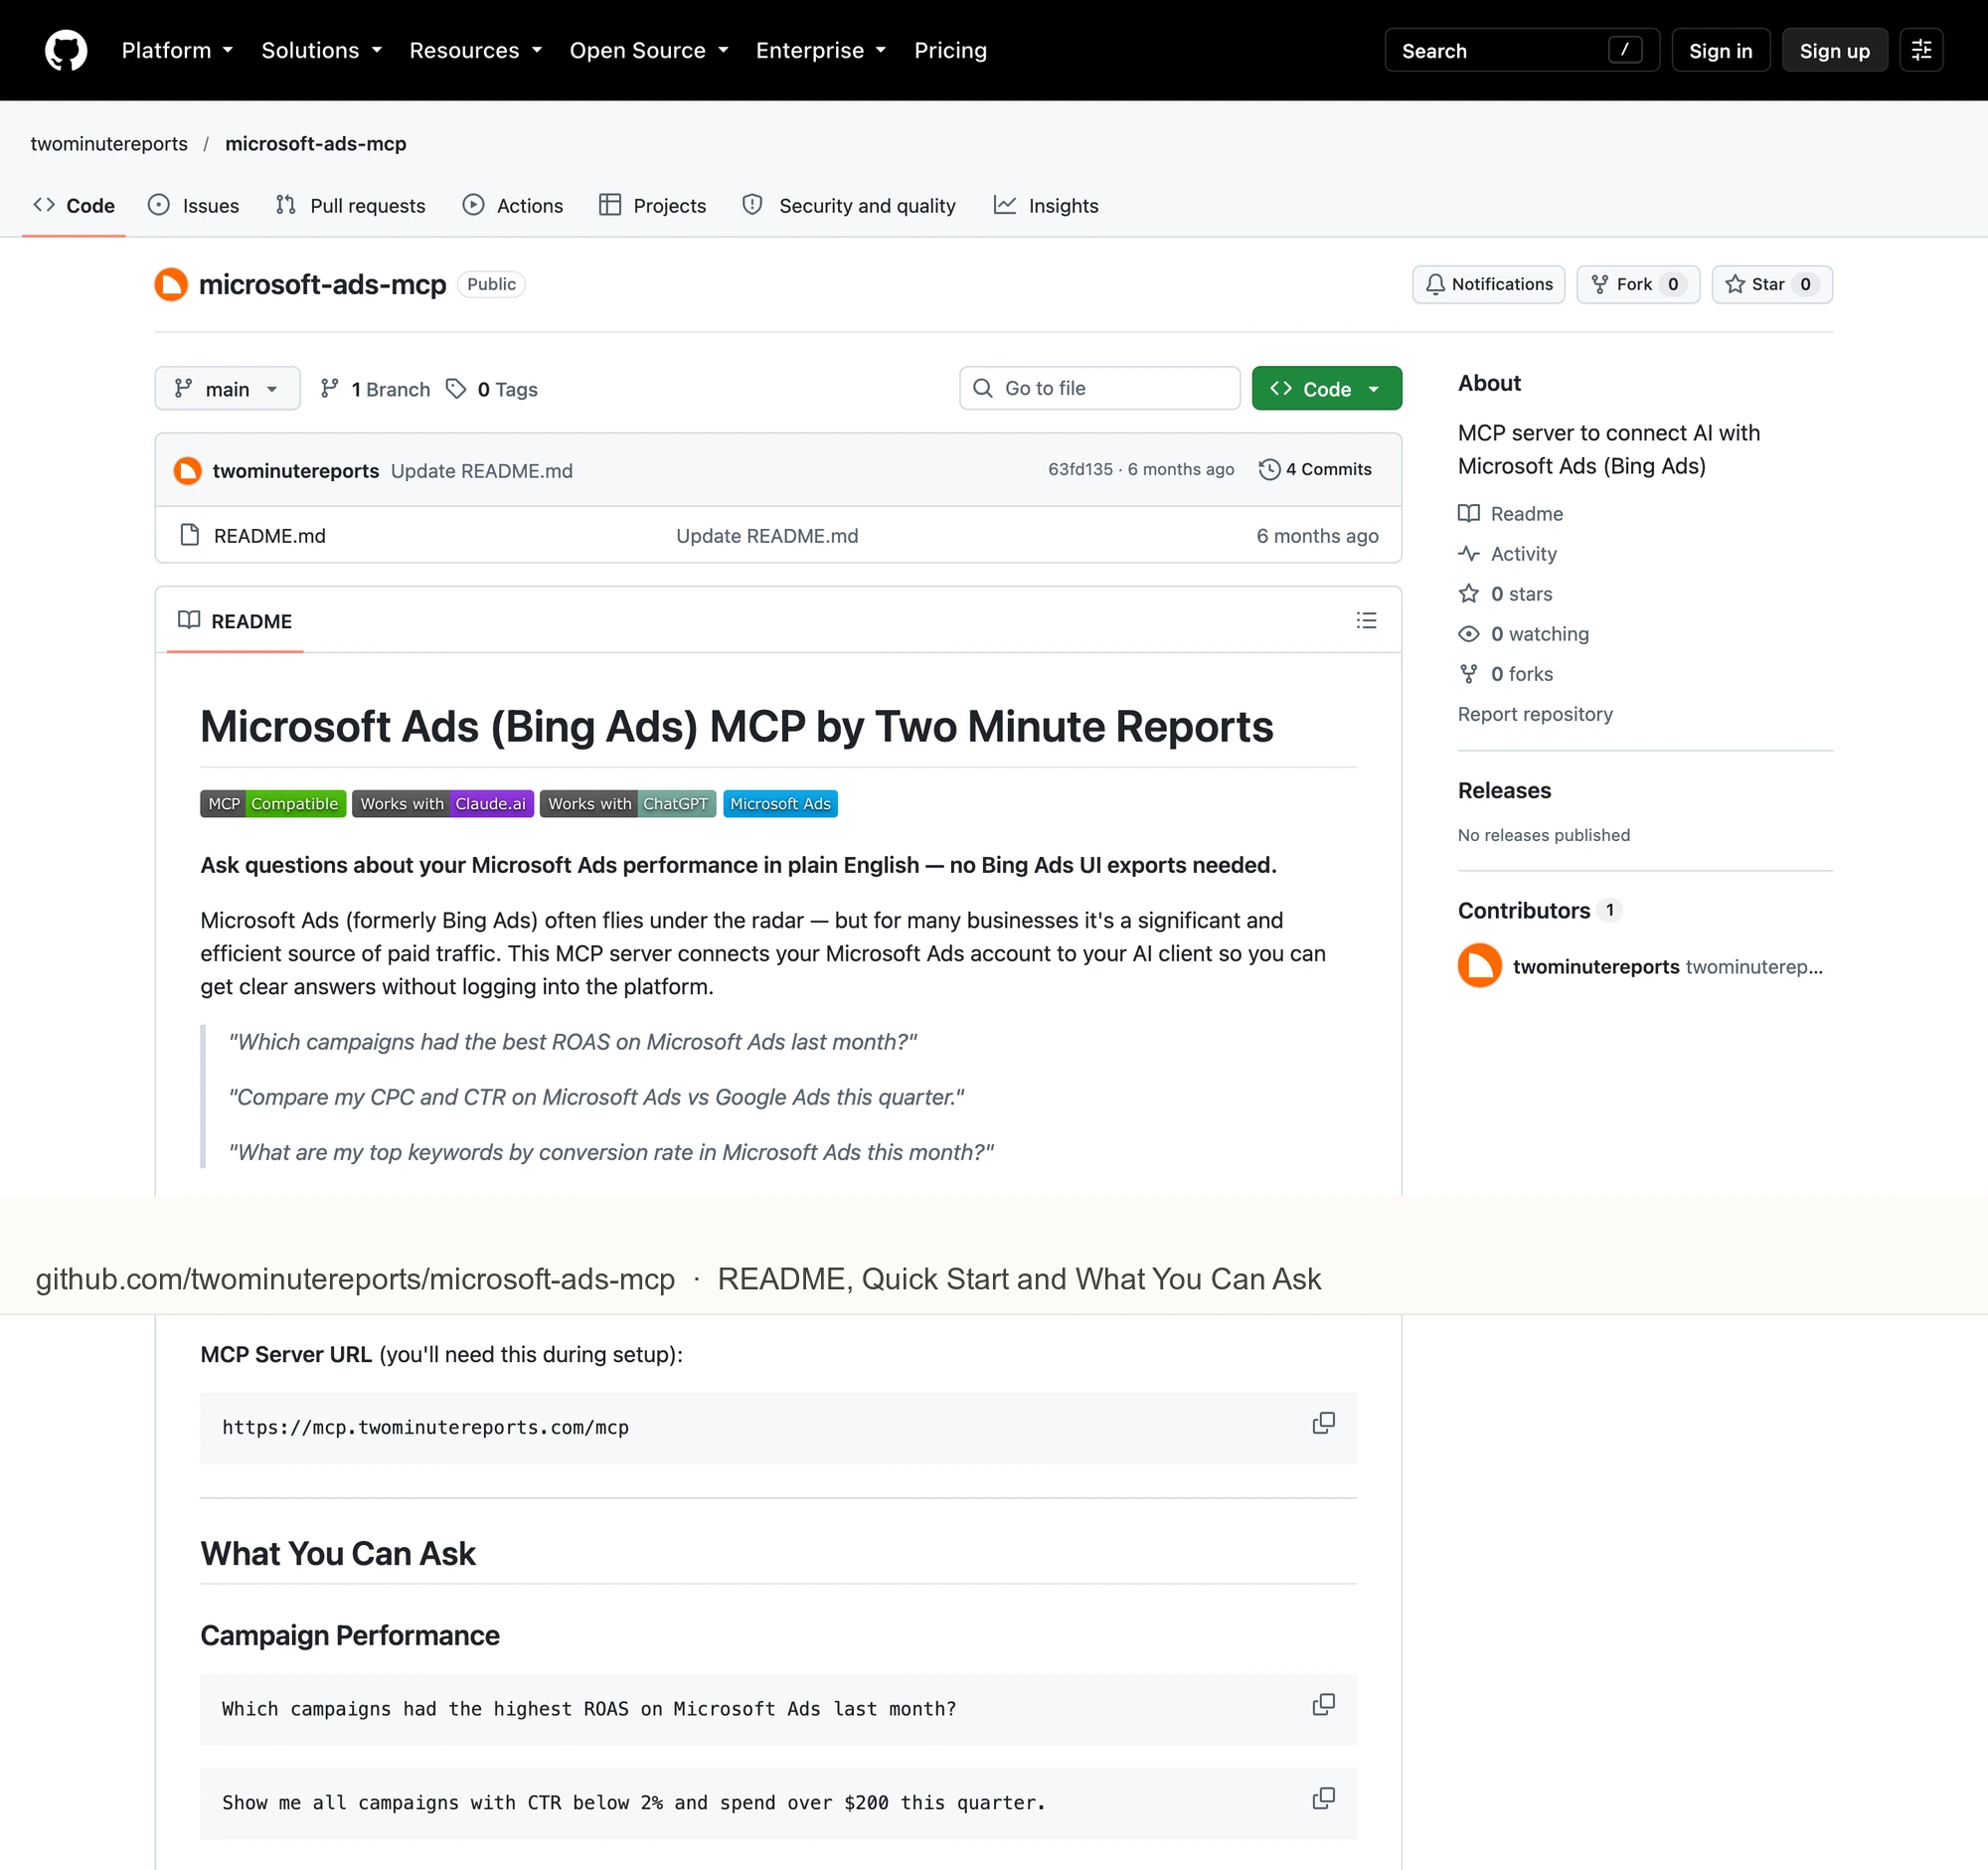The height and width of the screenshot is (1870, 1988).
Task: Expand the Resources menu
Action: point(475,50)
